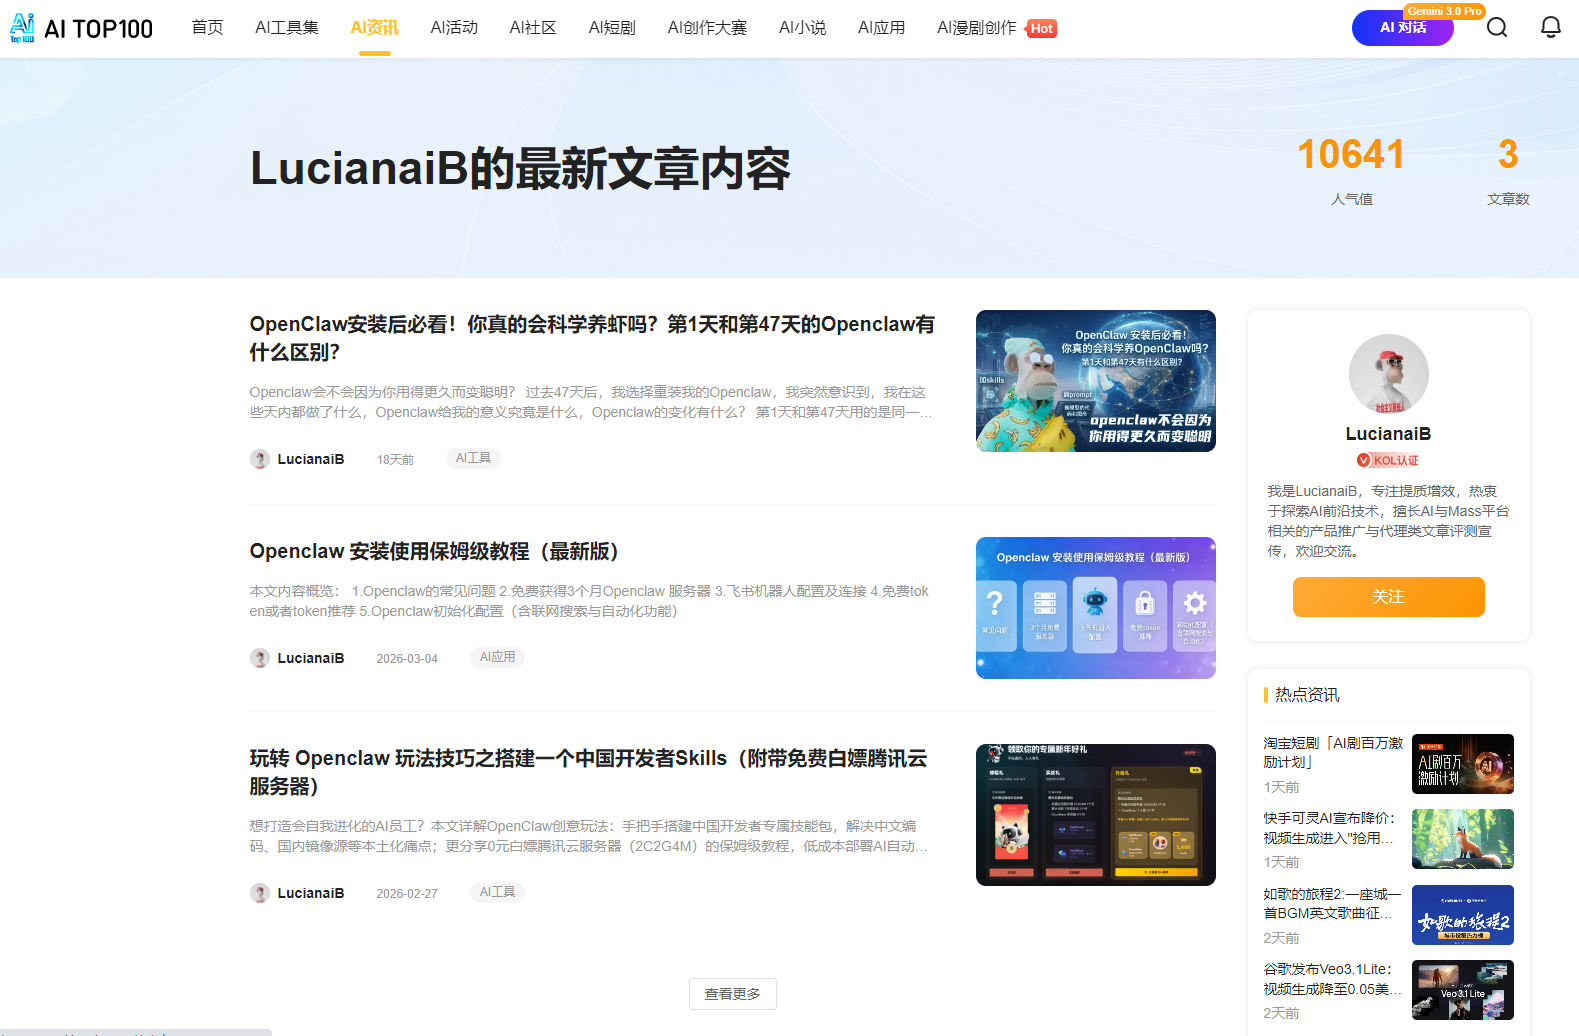Click author avatar beside the 2026-02-27 article
Viewport: 1579px width, 1036px height.
pos(260,893)
